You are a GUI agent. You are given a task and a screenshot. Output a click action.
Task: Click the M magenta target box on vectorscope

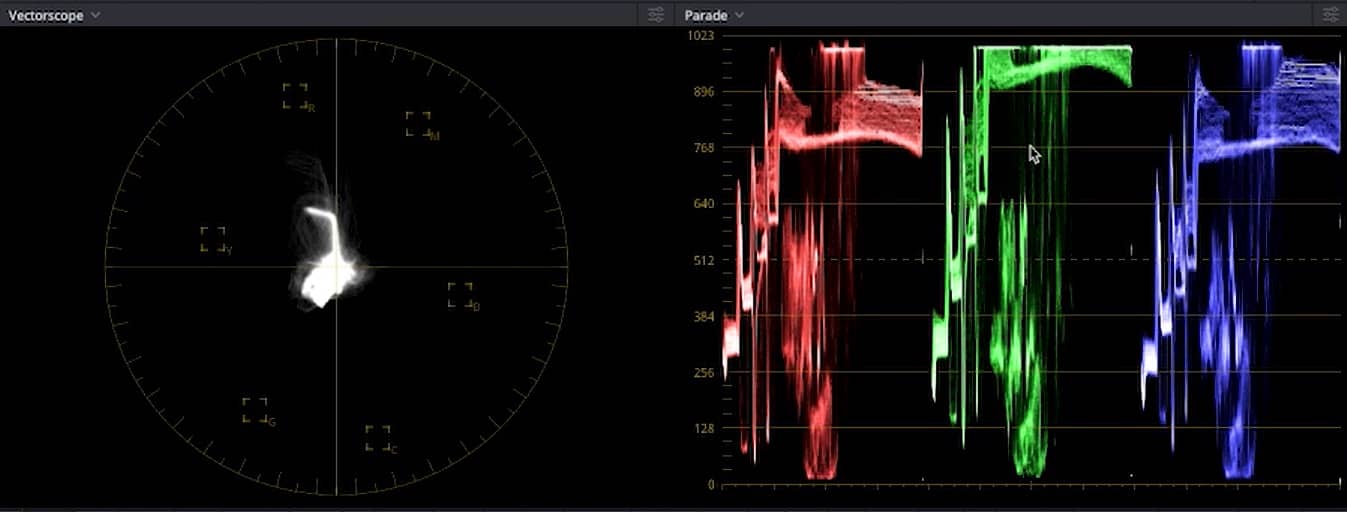tap(418, 124)
